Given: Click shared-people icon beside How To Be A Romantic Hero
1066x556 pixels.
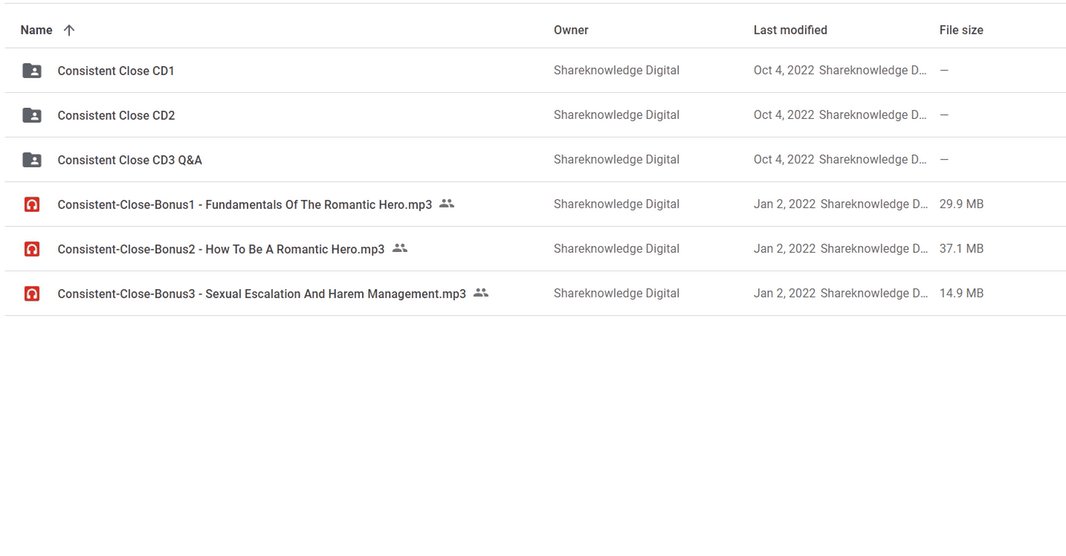Looking at the screenshot, I should tap(400, 248).
